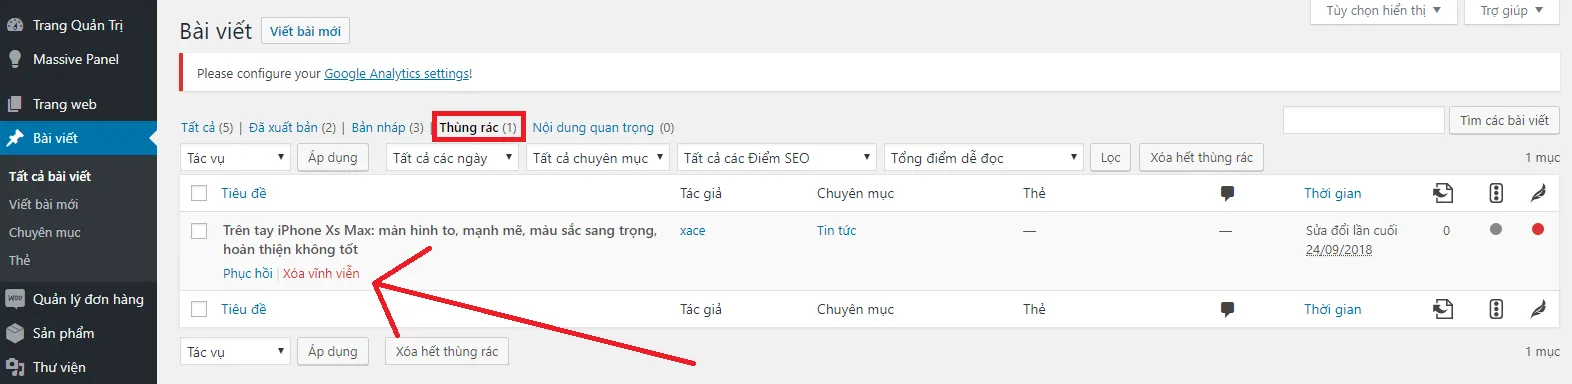This screenshot has height=384, width=1572.
Task: Click SEO score icon in footer row
Action: (x=1496, y=309)
